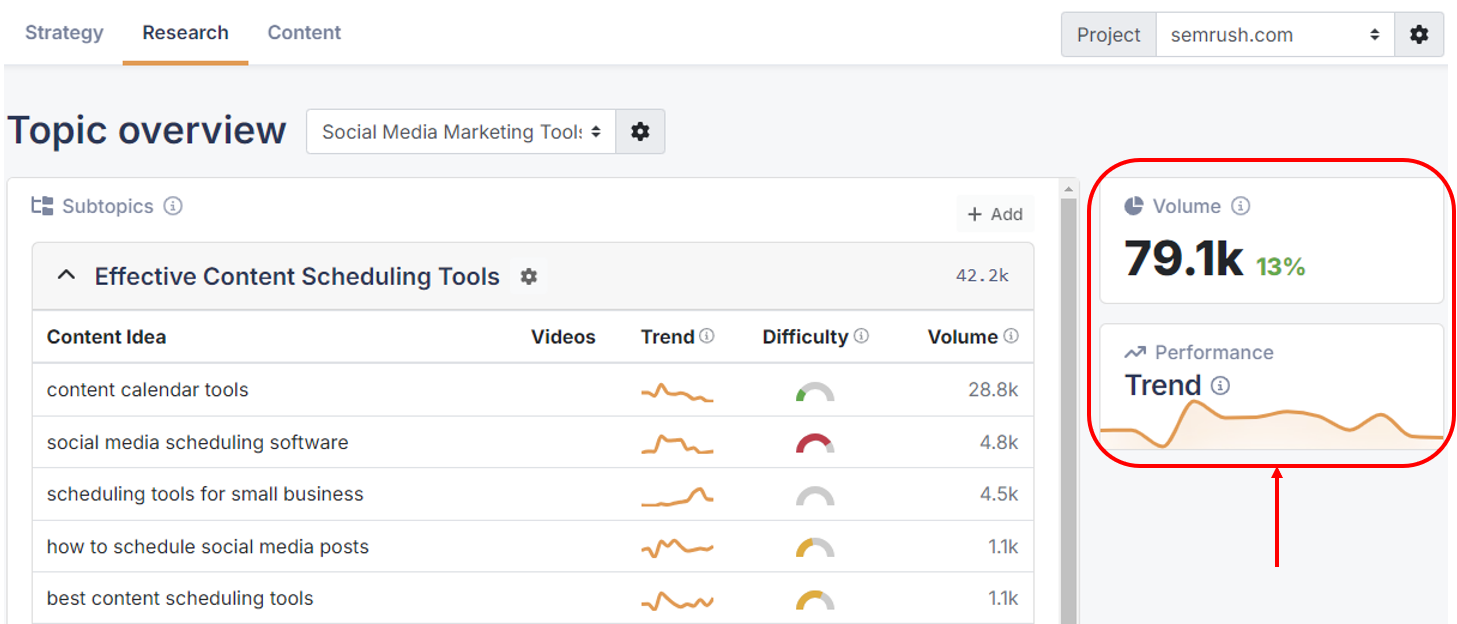Collapse the Effective Content Scheduling Tools section
The image size is (1457, 624).
click(66, 276)
